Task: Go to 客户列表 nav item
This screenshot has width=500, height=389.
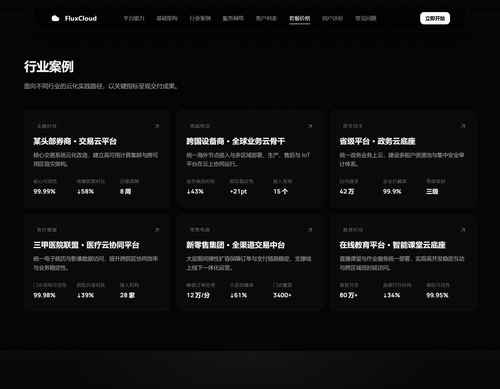Action: [x=266, y=18]
